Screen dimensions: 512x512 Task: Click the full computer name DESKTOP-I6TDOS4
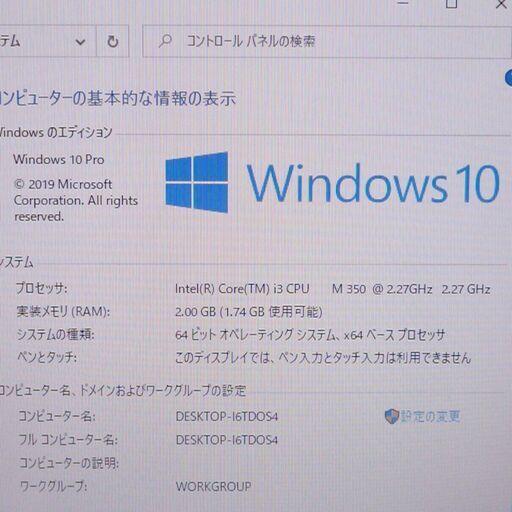[x=227, y=440]
